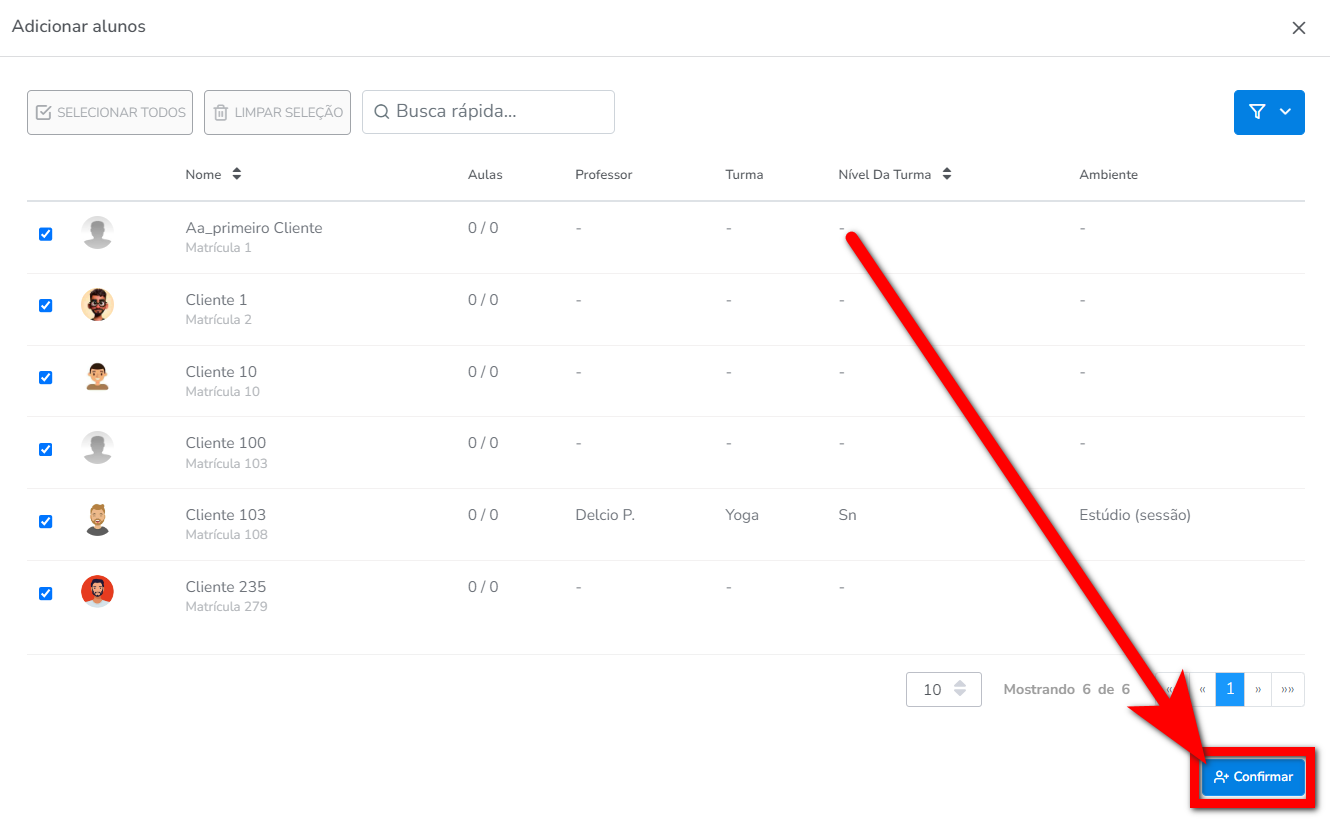Click the name Aa_primeiro Cliente
The image size is (1330, 820).
254,228
